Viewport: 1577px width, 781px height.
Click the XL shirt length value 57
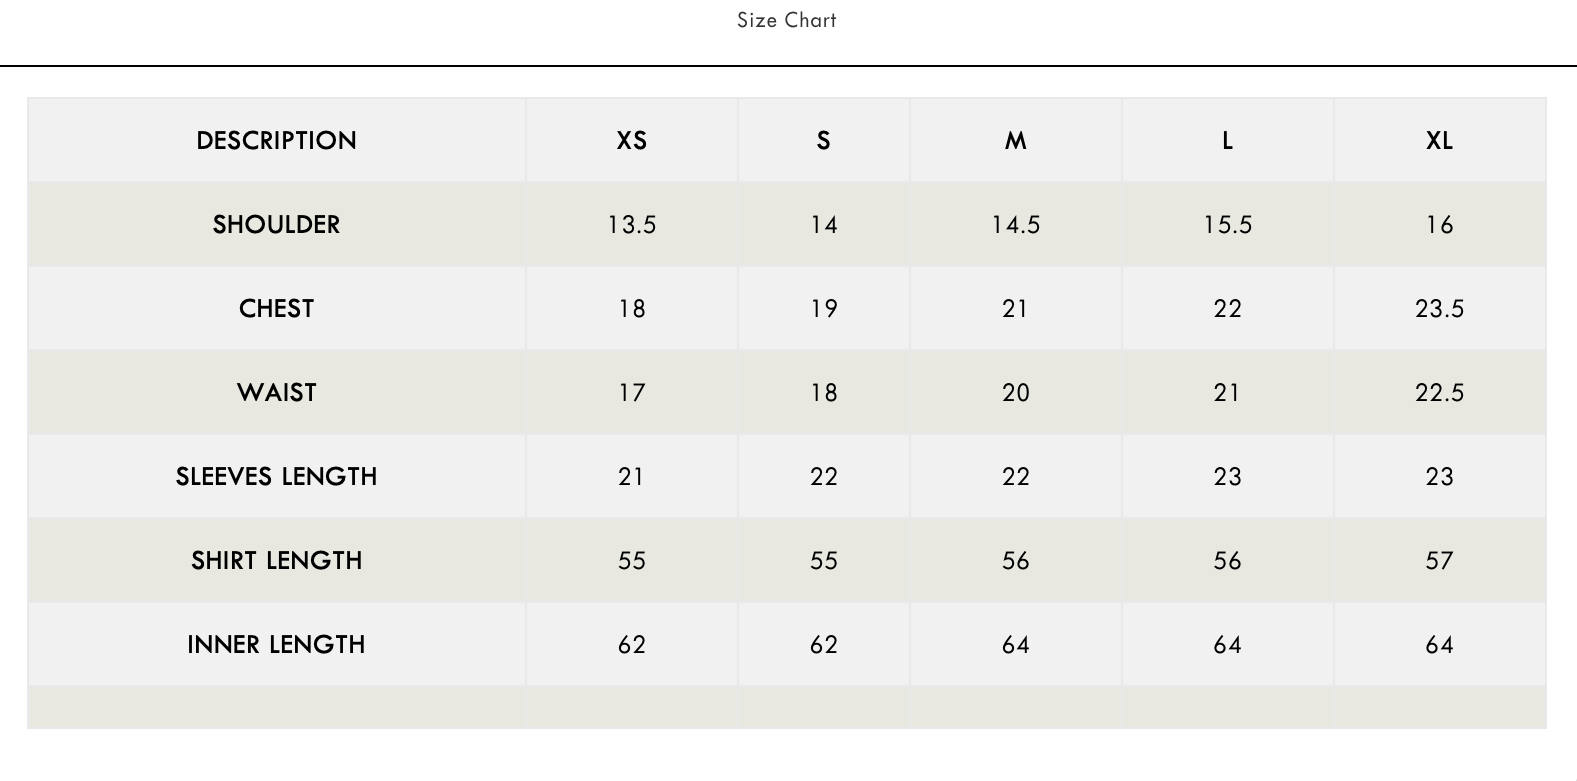point(1439,560)
